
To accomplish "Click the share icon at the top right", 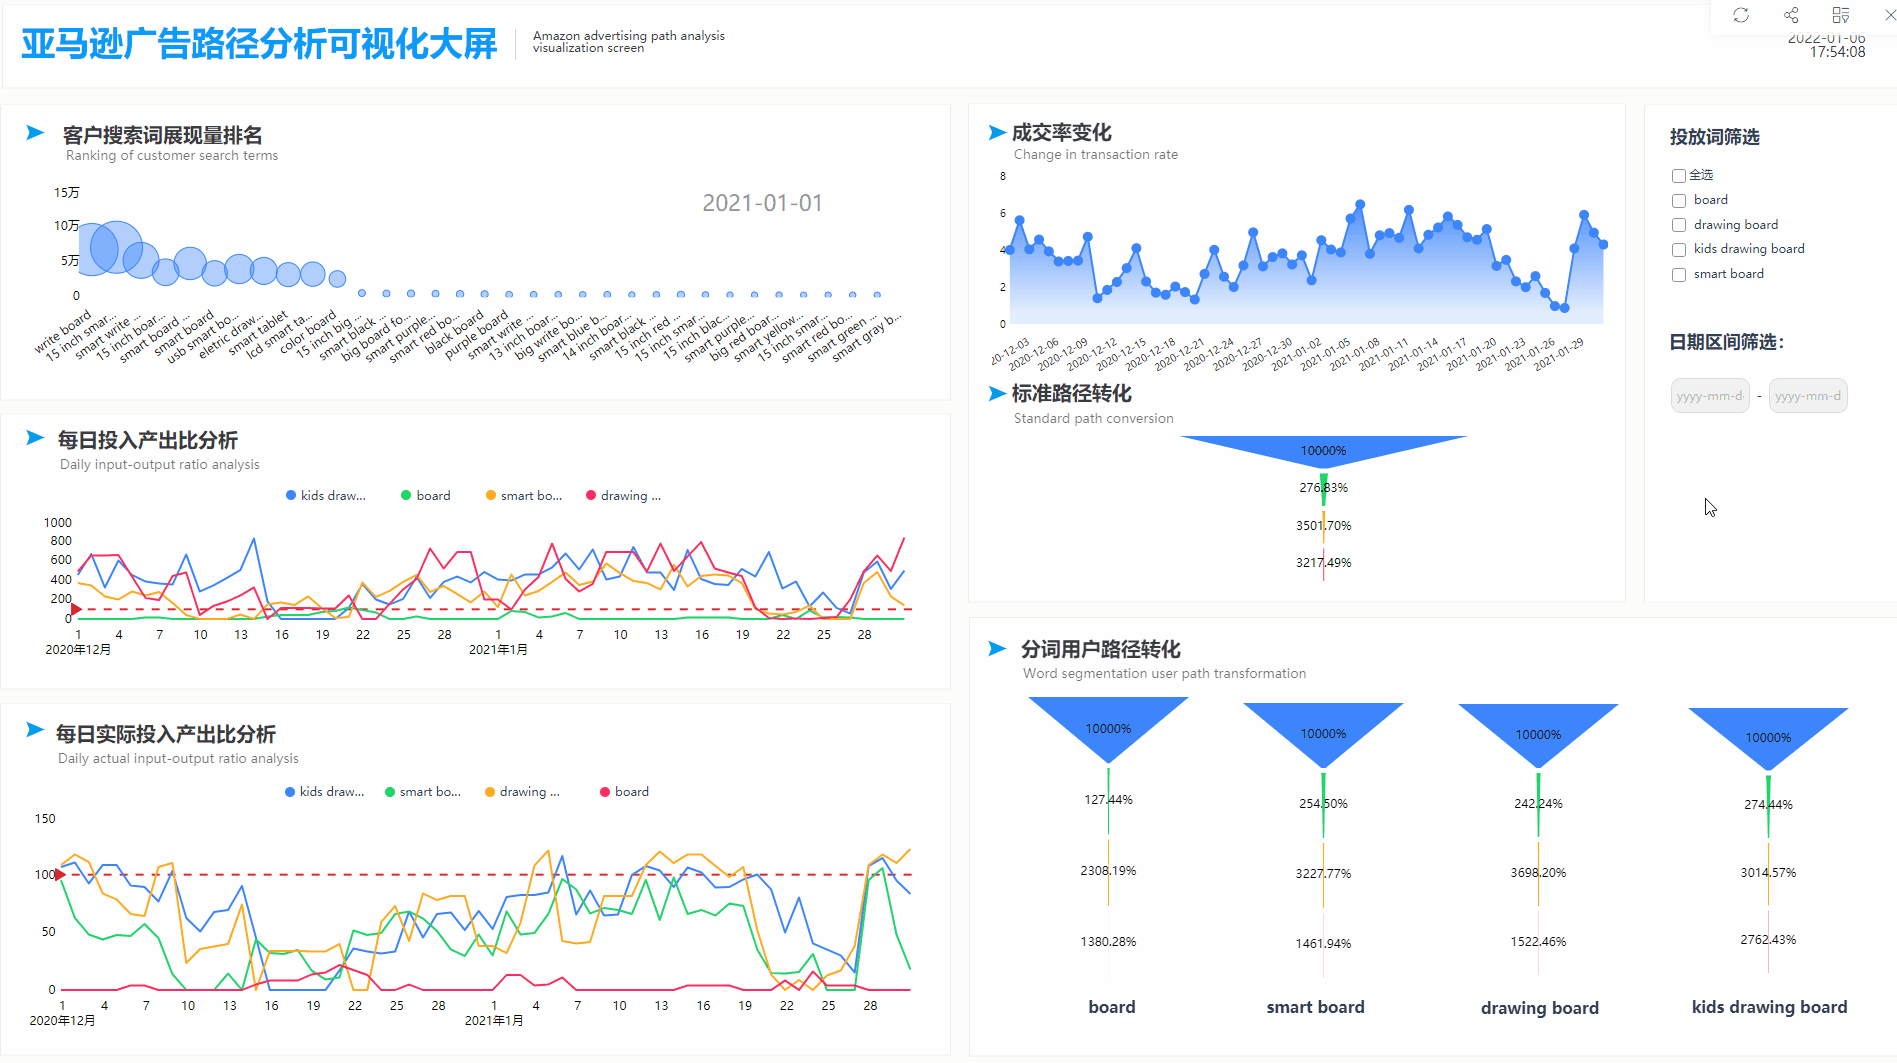I will 1790,15.
